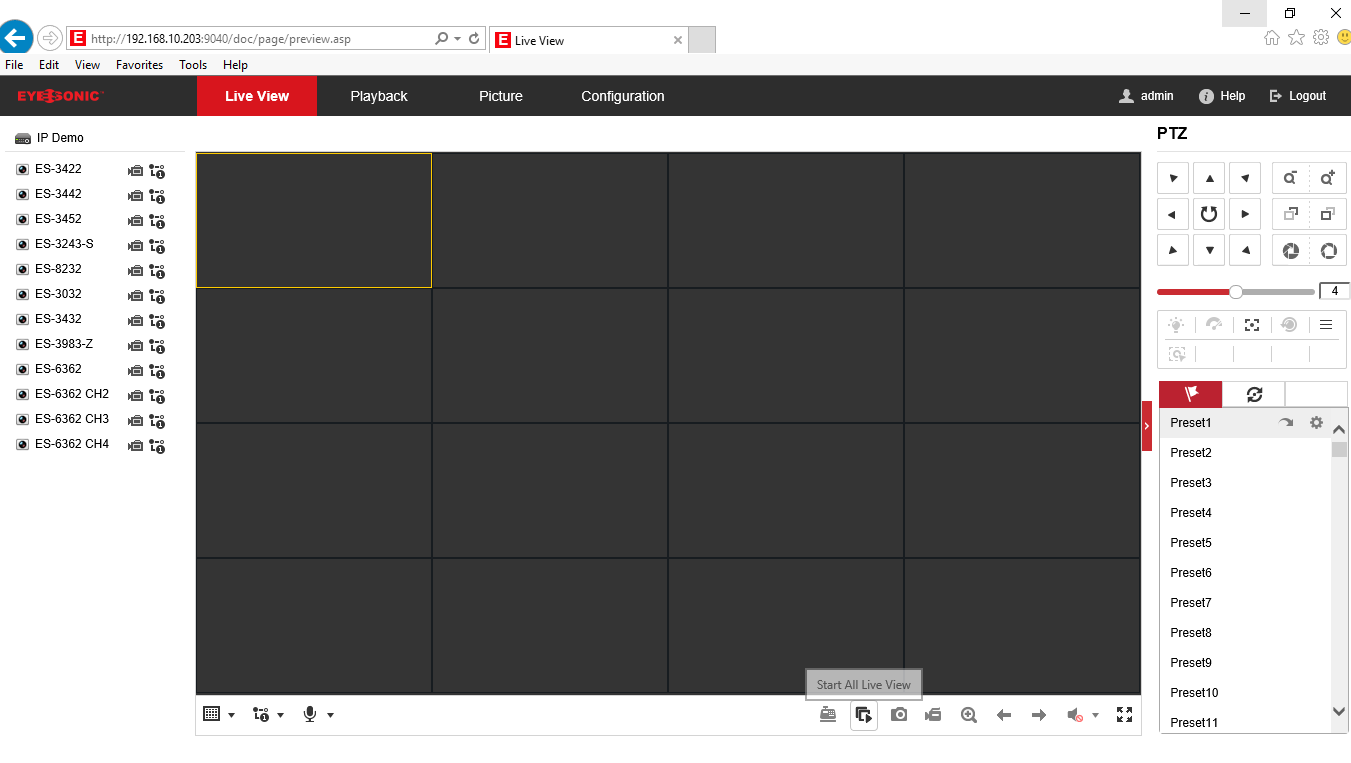Tilt the PTZ camera up
The image size is (1351, 763).
point(1209,178)
